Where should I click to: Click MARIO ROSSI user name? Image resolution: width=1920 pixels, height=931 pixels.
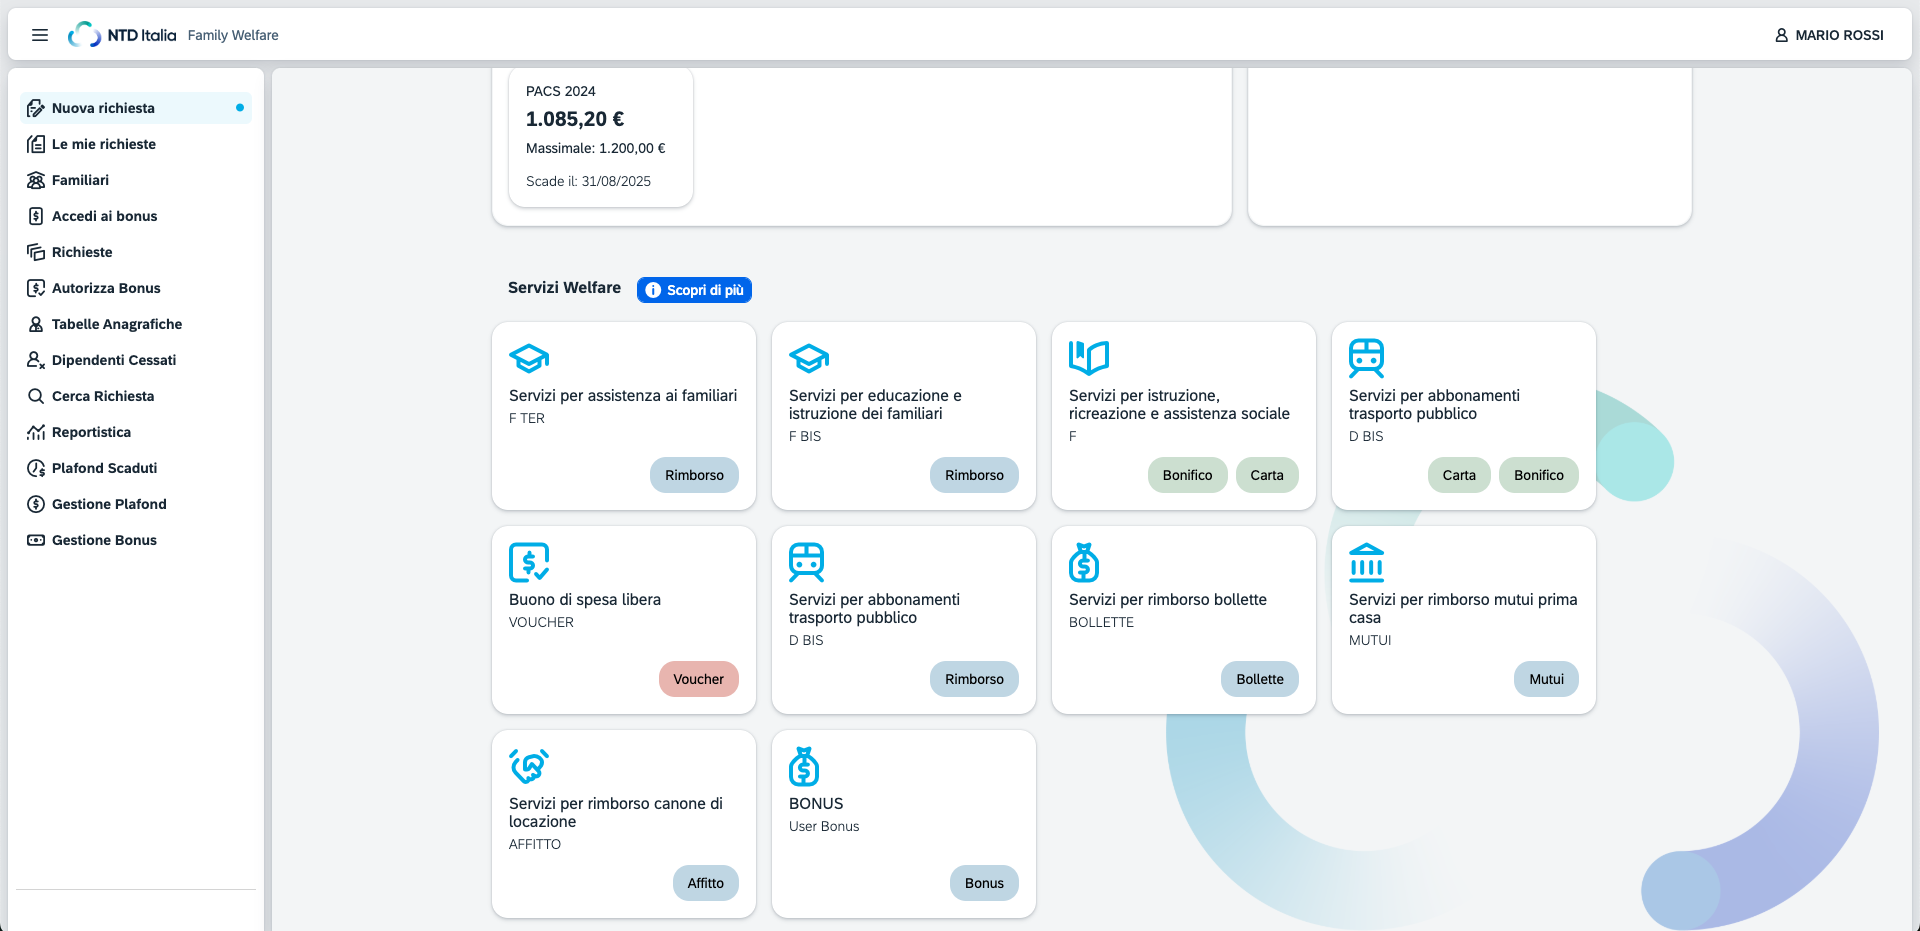[1839, 35]
